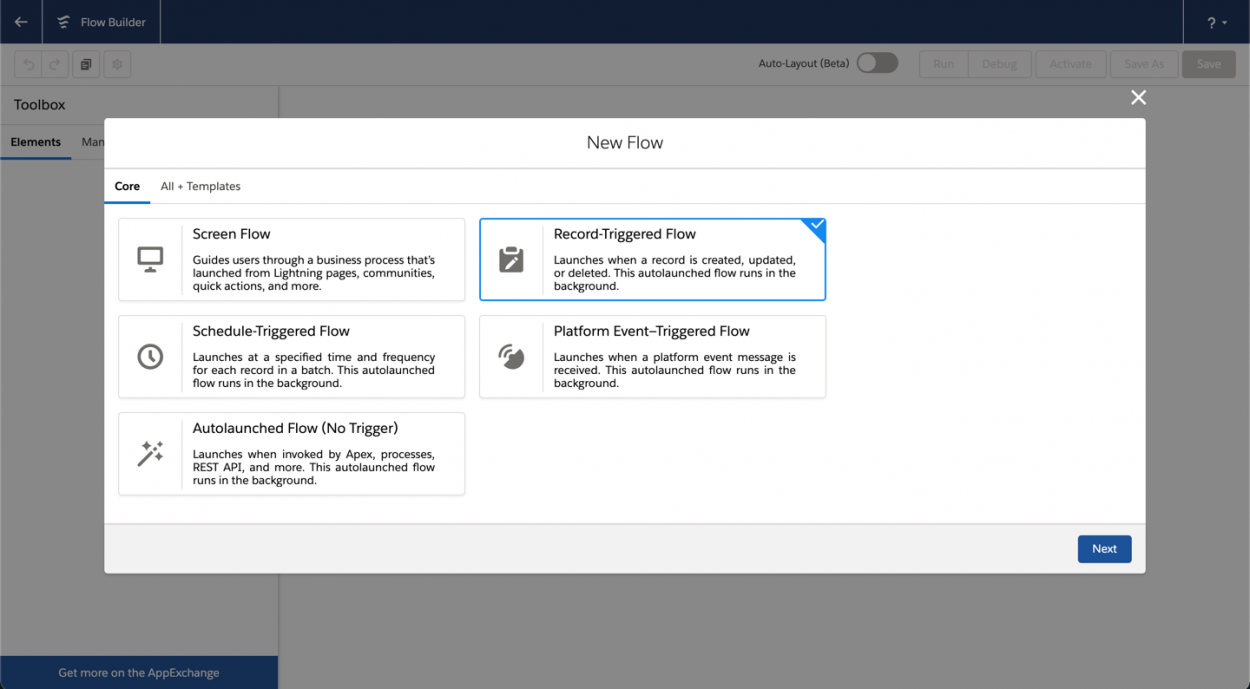Click the Flow Builder logo icon

coord(64,22)
